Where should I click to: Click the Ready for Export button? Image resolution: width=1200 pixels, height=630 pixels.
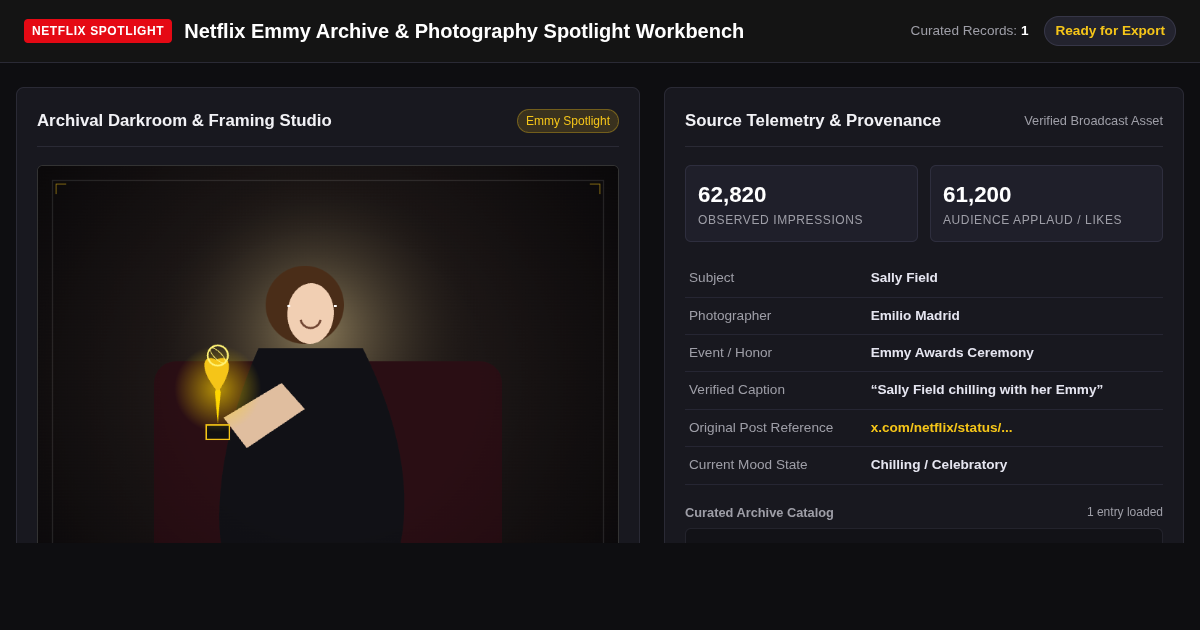click(x=1110, y=31)
